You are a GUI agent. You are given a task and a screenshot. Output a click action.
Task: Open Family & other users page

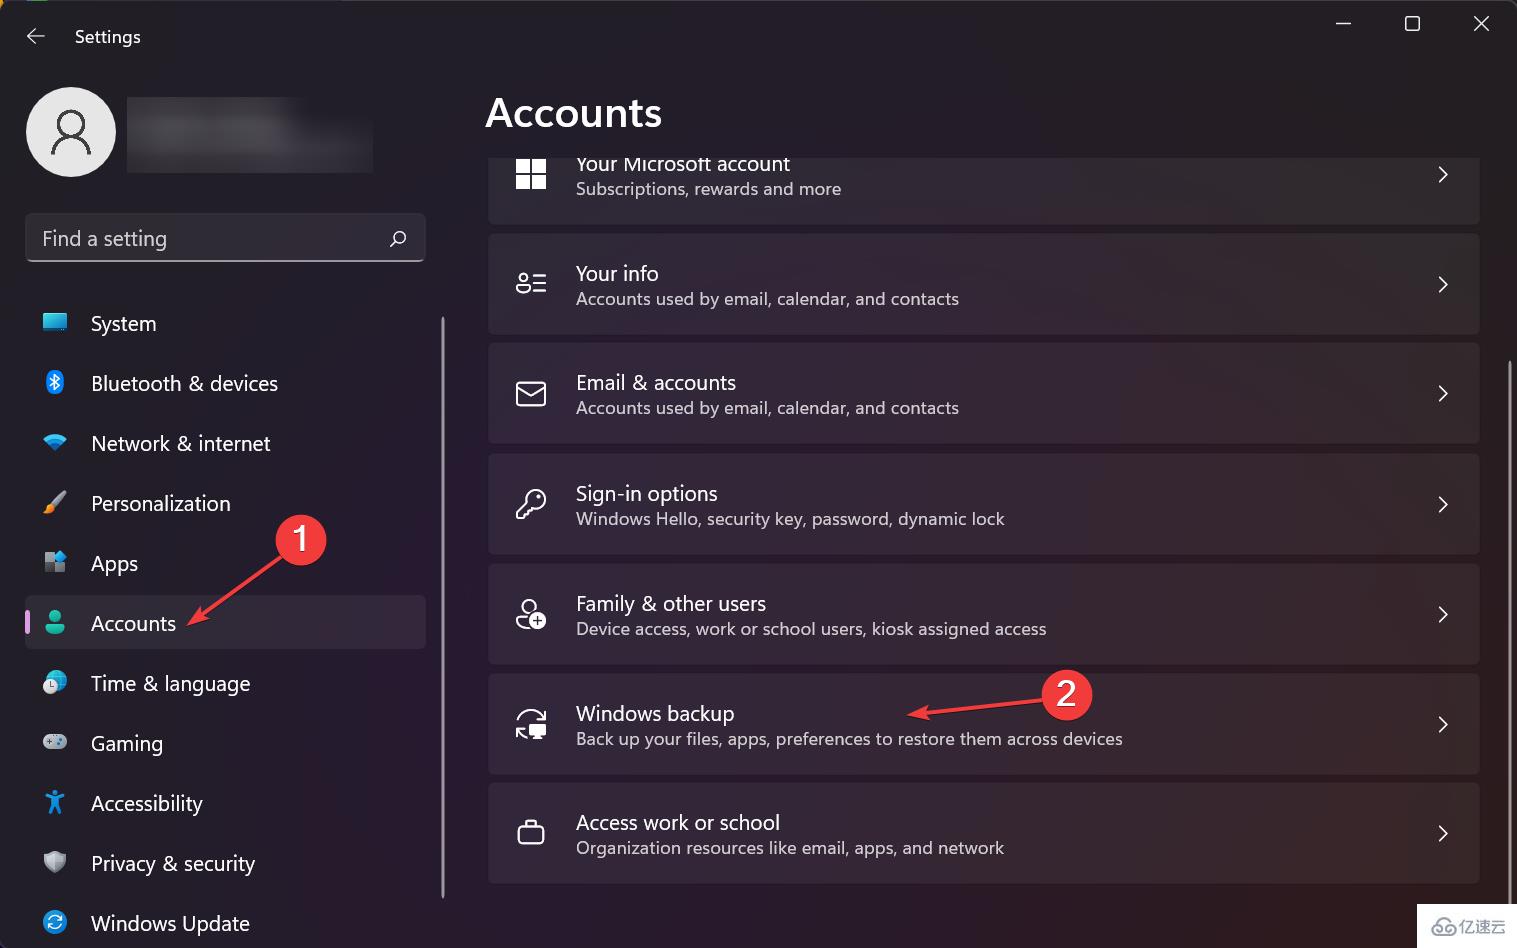click(983, 614)
